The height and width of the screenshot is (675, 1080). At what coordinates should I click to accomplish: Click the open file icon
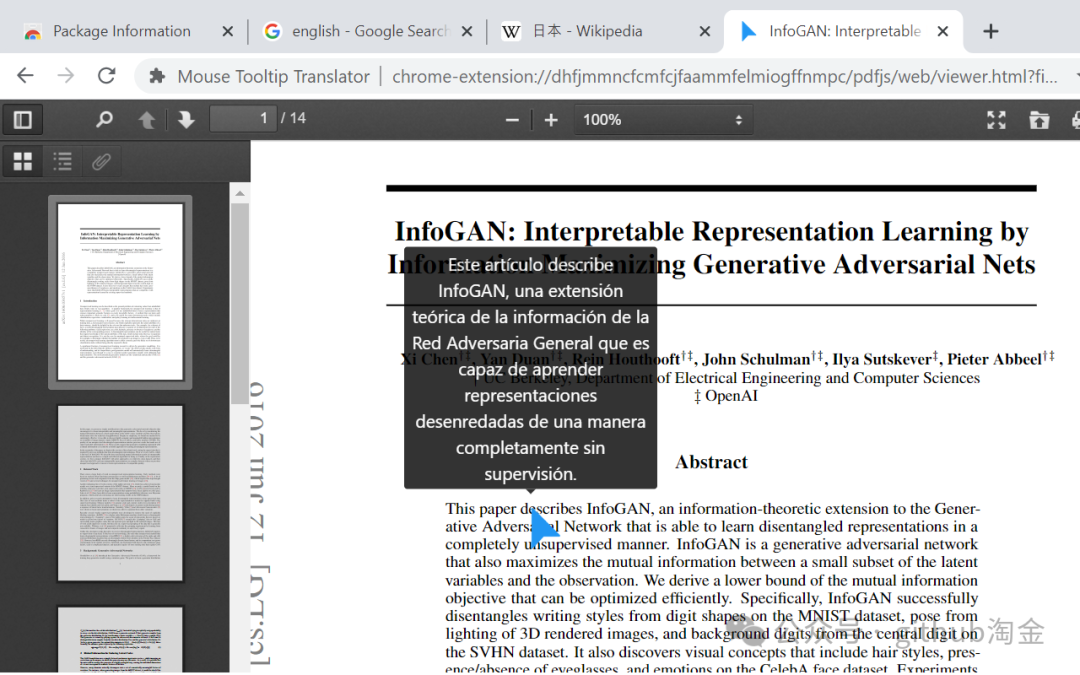point(1039,120)
